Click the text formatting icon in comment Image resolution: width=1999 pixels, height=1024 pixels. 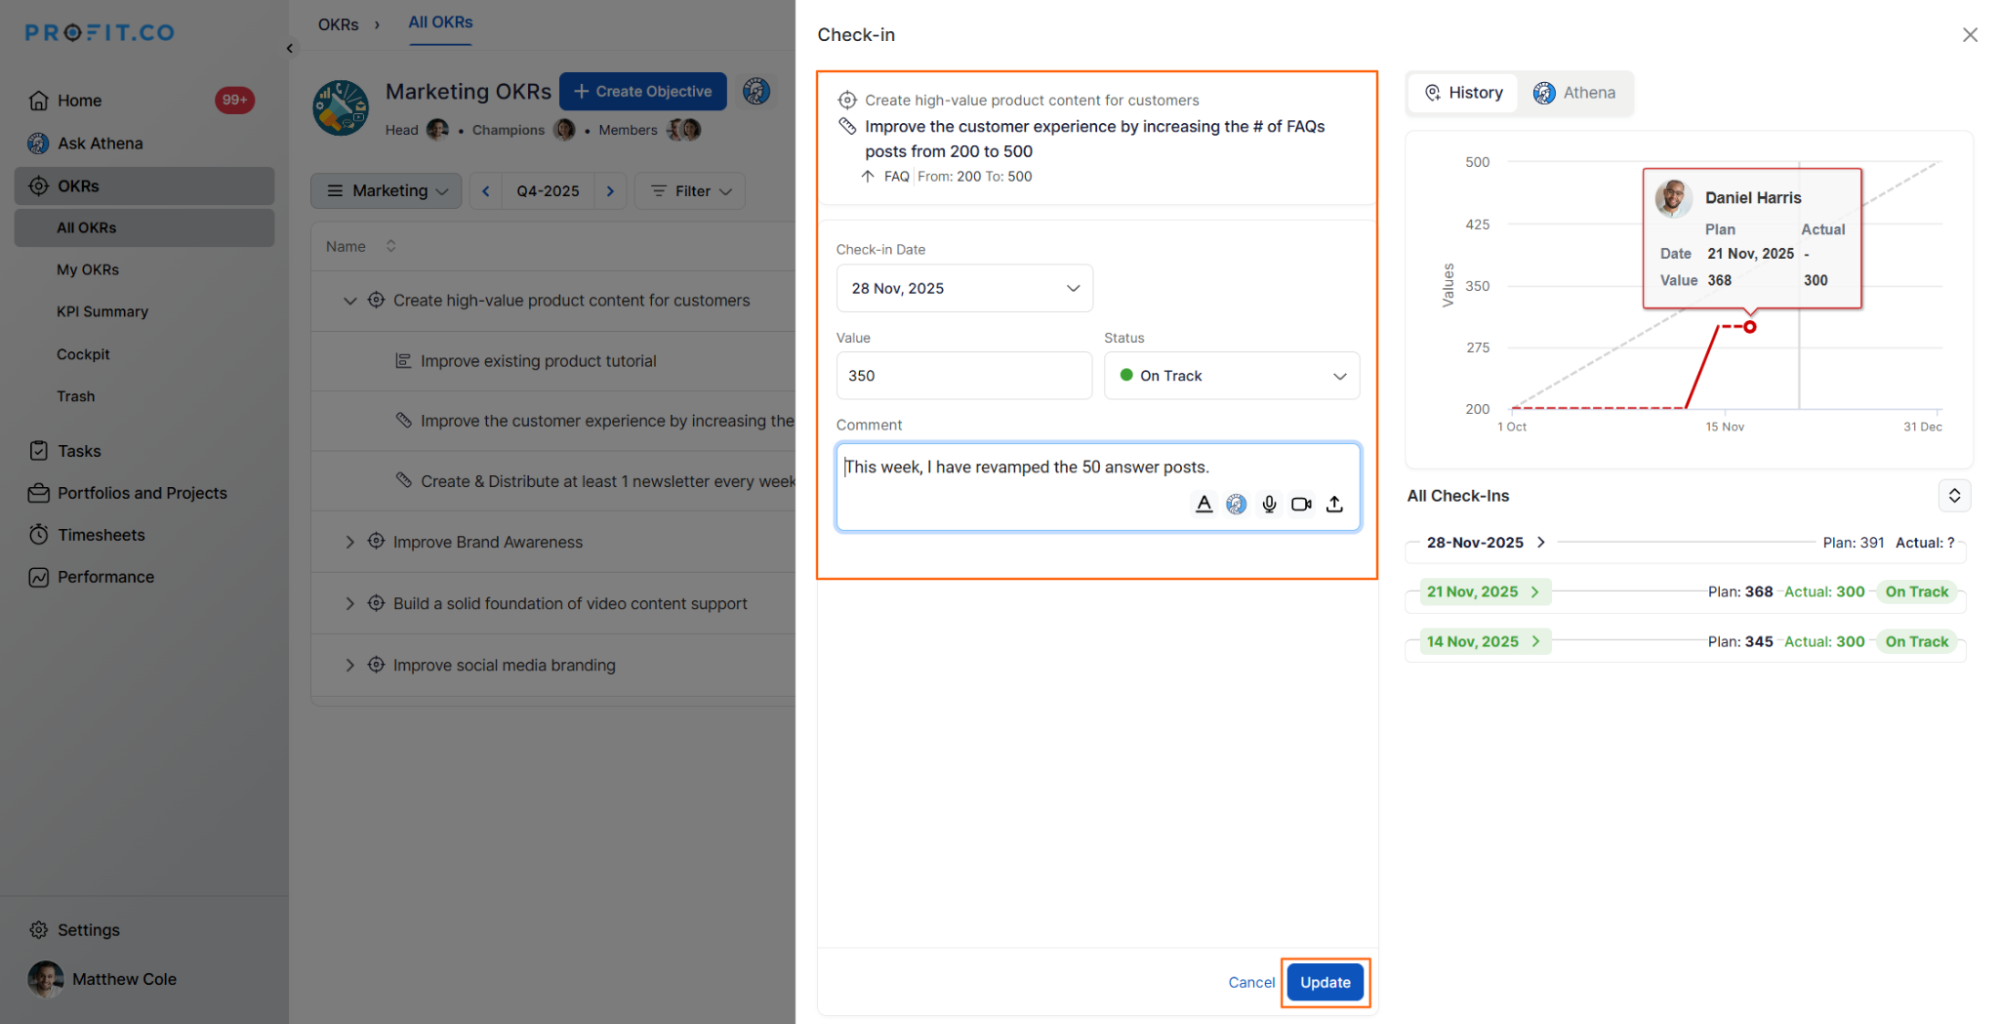coord(1204,504)
